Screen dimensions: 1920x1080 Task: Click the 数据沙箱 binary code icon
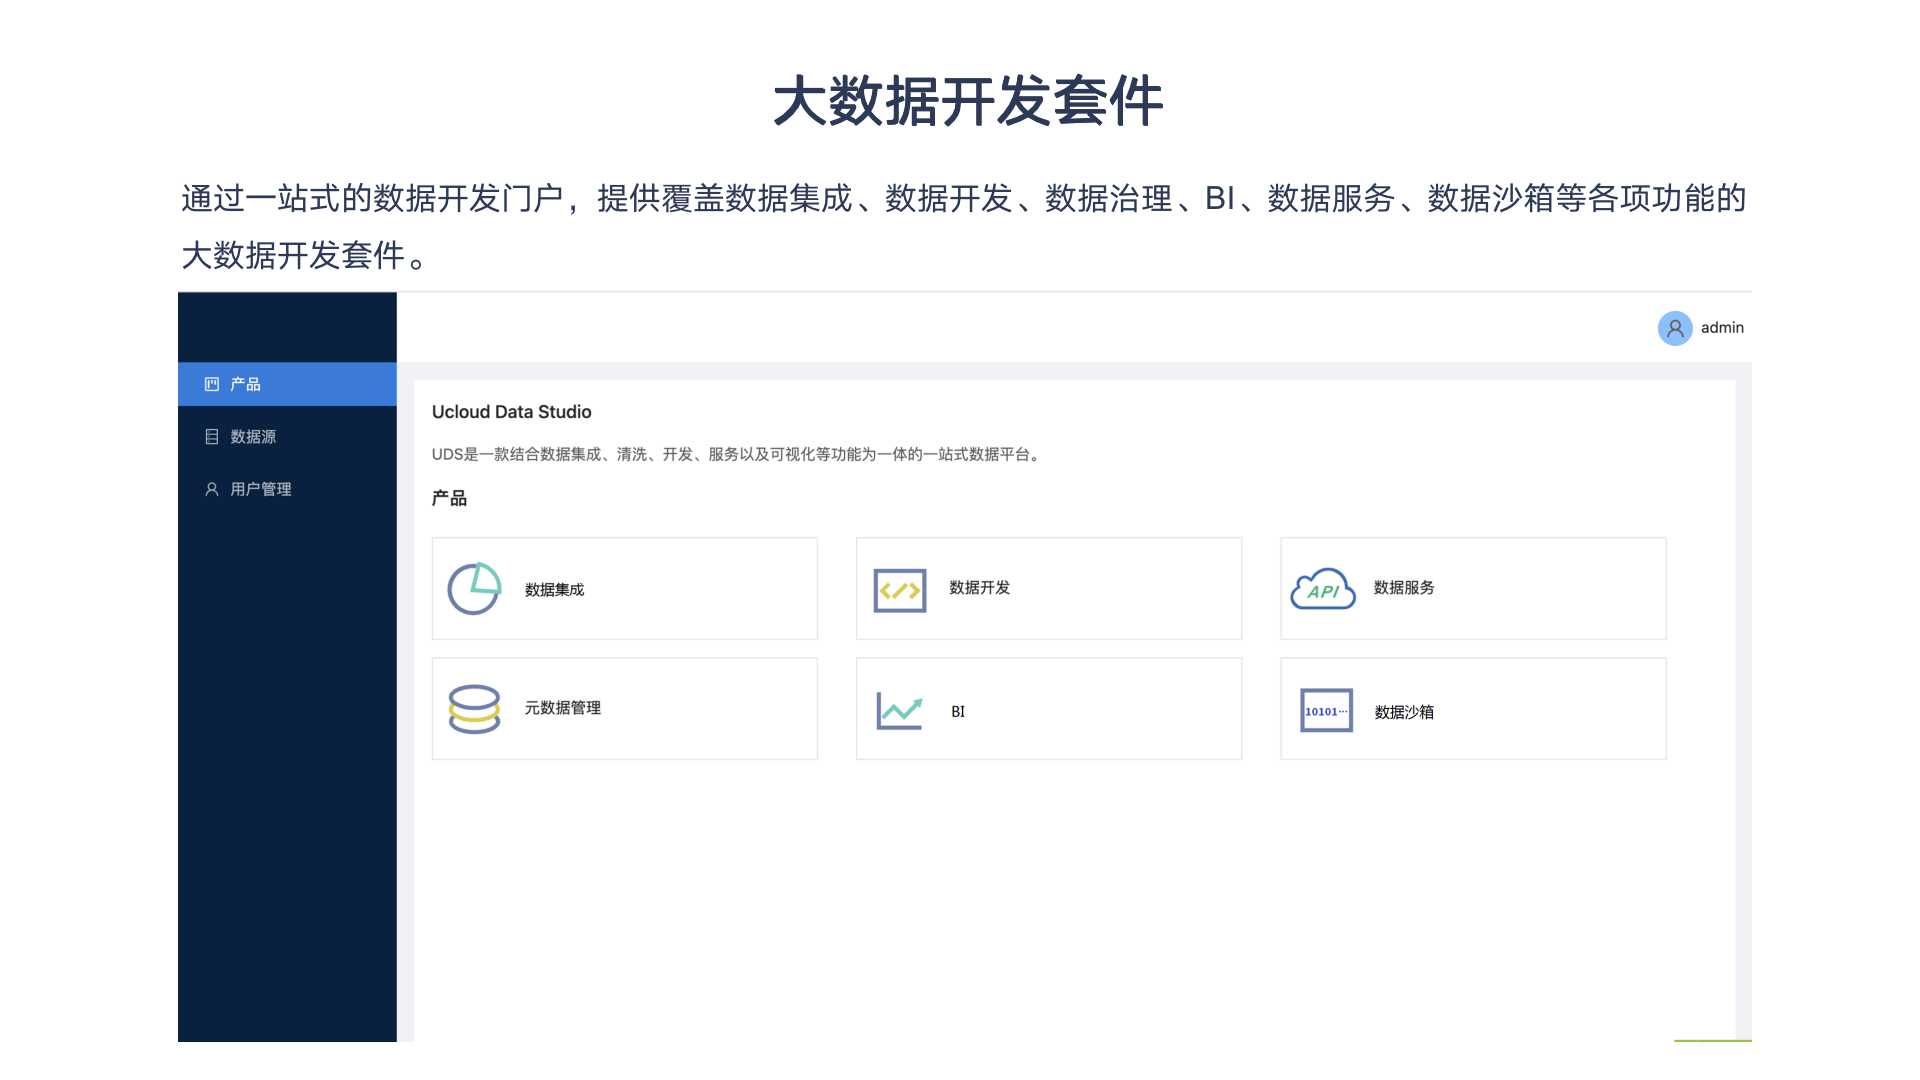[1326, 710]
